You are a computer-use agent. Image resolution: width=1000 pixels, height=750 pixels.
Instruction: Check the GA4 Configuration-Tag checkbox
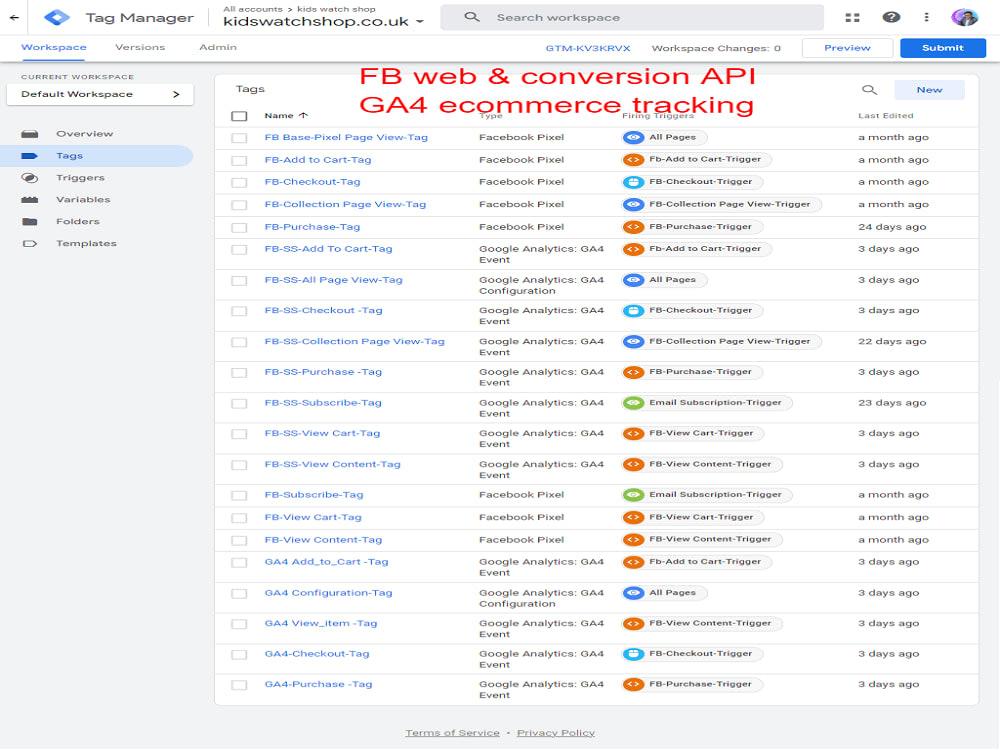pyautogui.click(x=239, y=592)
